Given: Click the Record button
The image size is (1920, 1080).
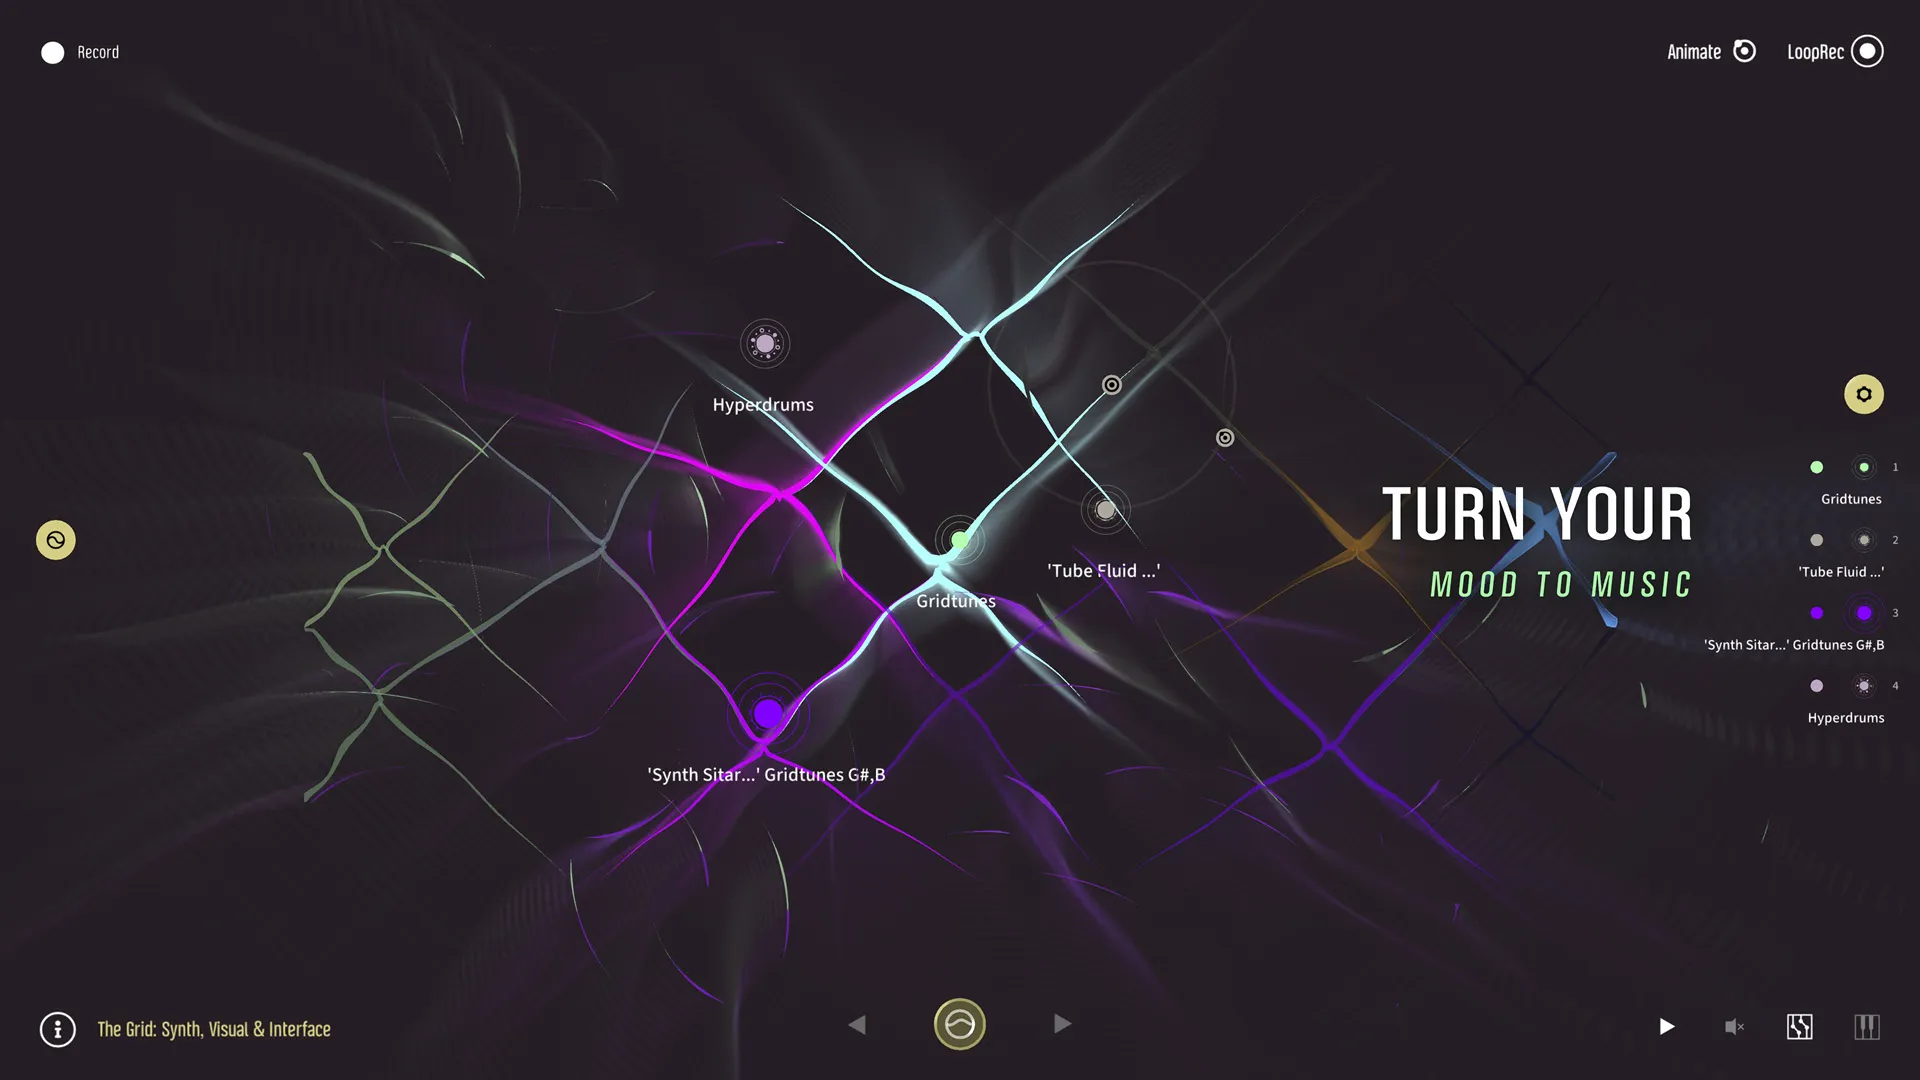Looking at the screenshot, I should click(51, 50).
